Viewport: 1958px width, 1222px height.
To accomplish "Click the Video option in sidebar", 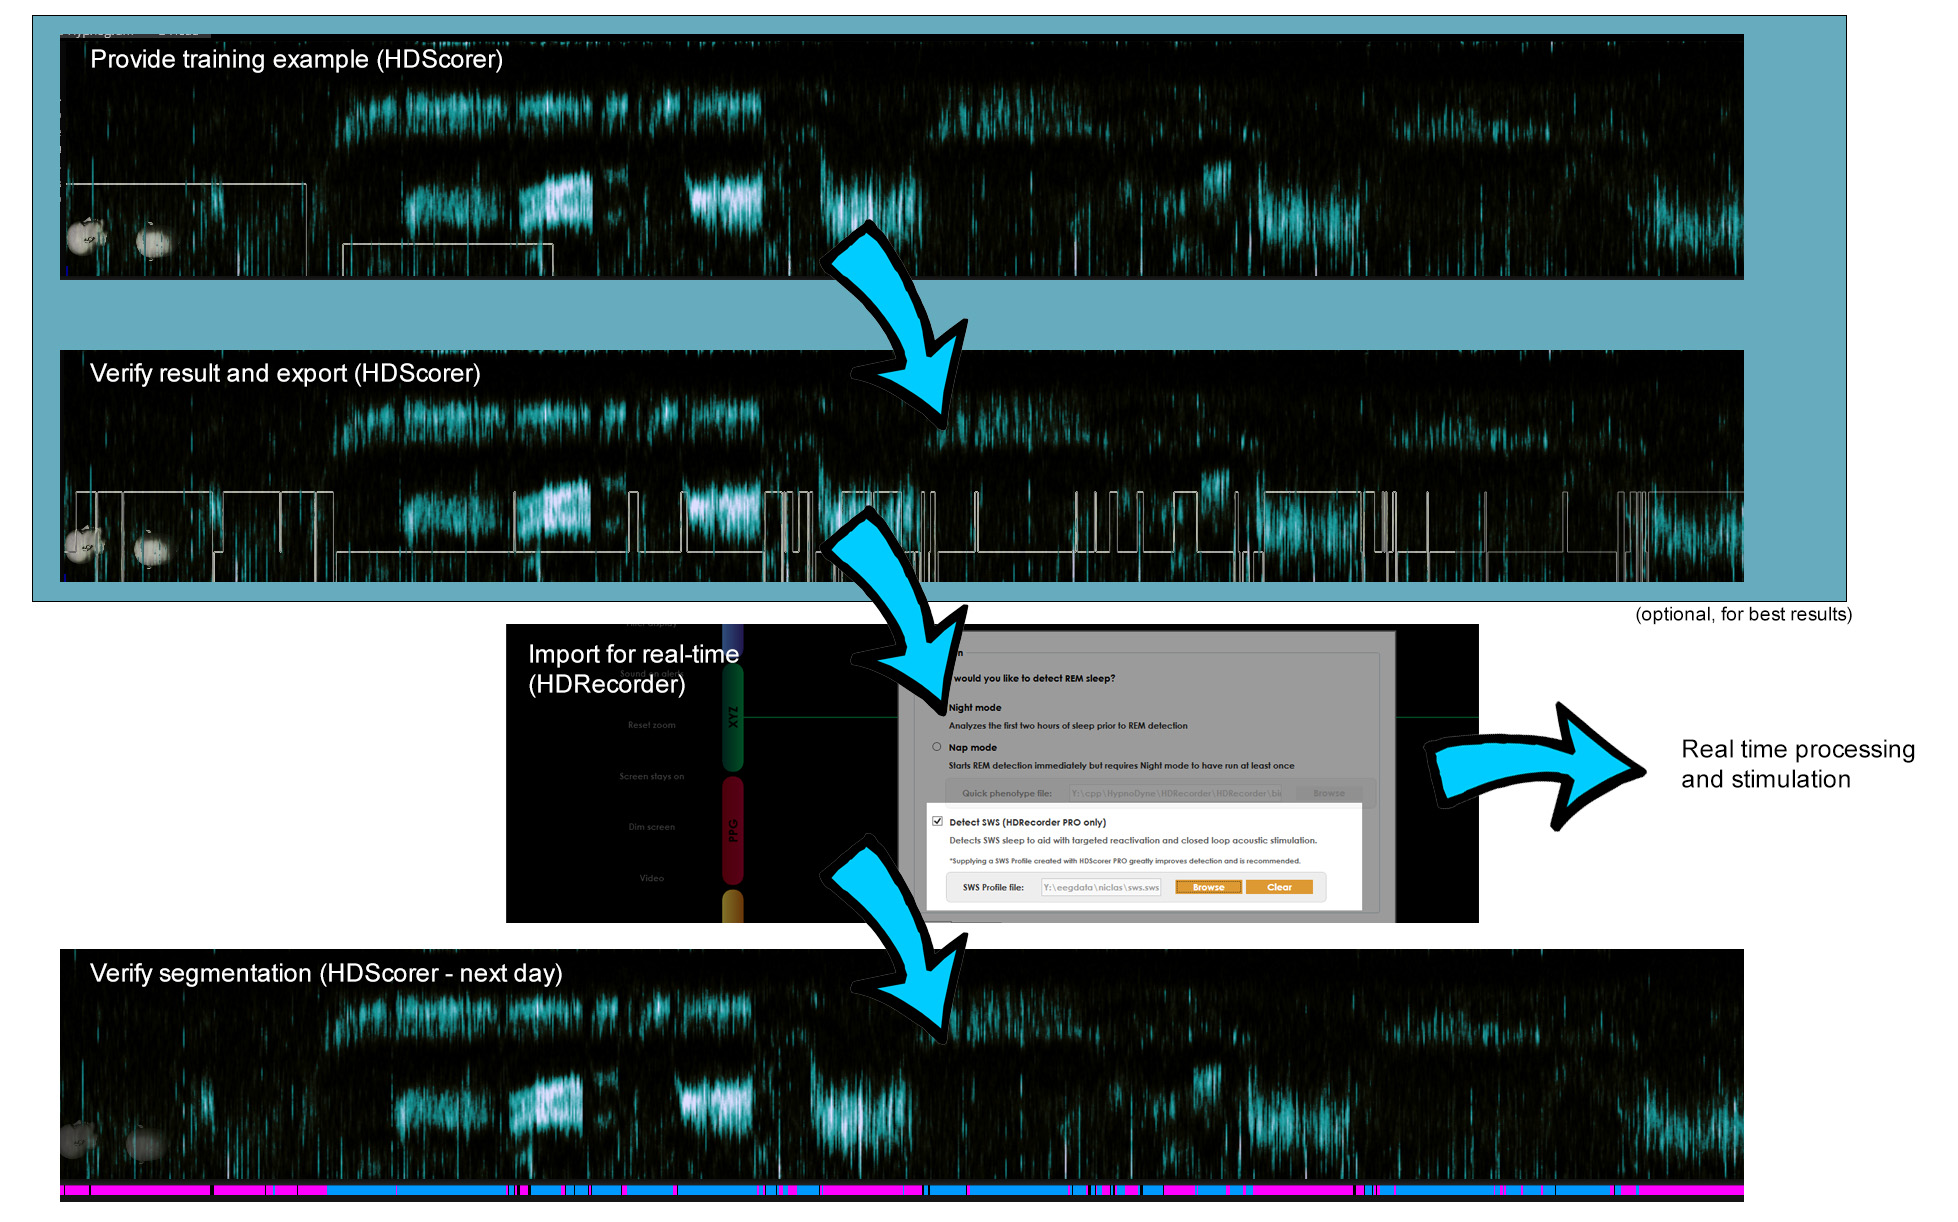I will 651,878.
